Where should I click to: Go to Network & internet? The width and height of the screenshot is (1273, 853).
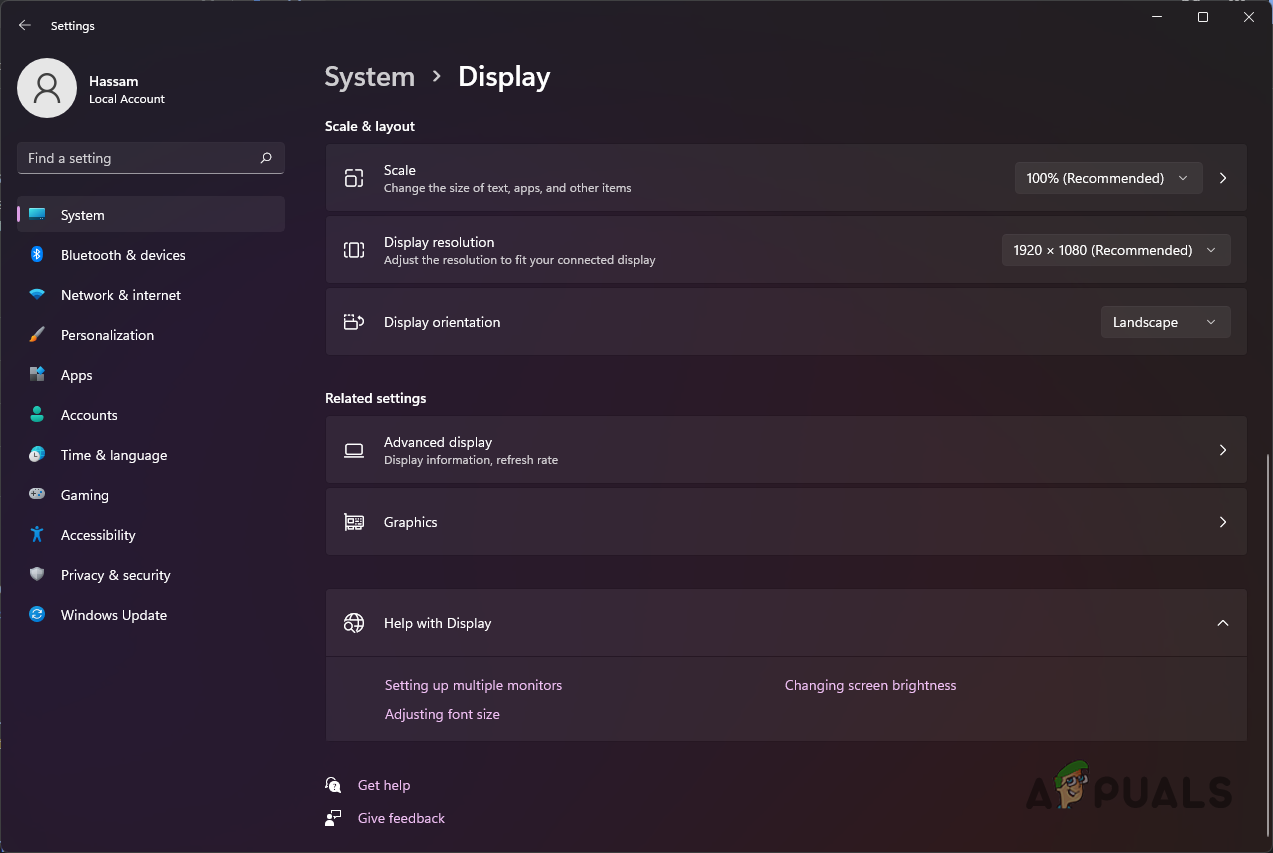tap(151, 295)
